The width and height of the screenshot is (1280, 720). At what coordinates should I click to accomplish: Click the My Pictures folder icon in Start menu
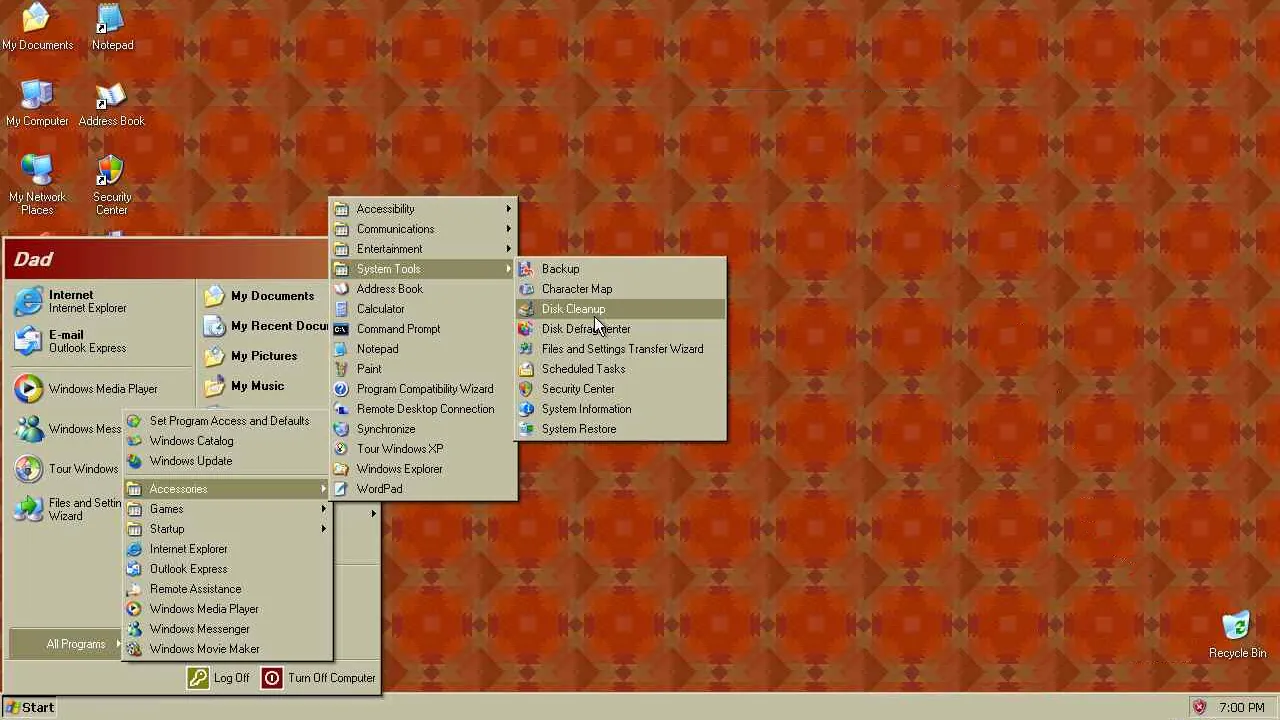click(214, 356)
